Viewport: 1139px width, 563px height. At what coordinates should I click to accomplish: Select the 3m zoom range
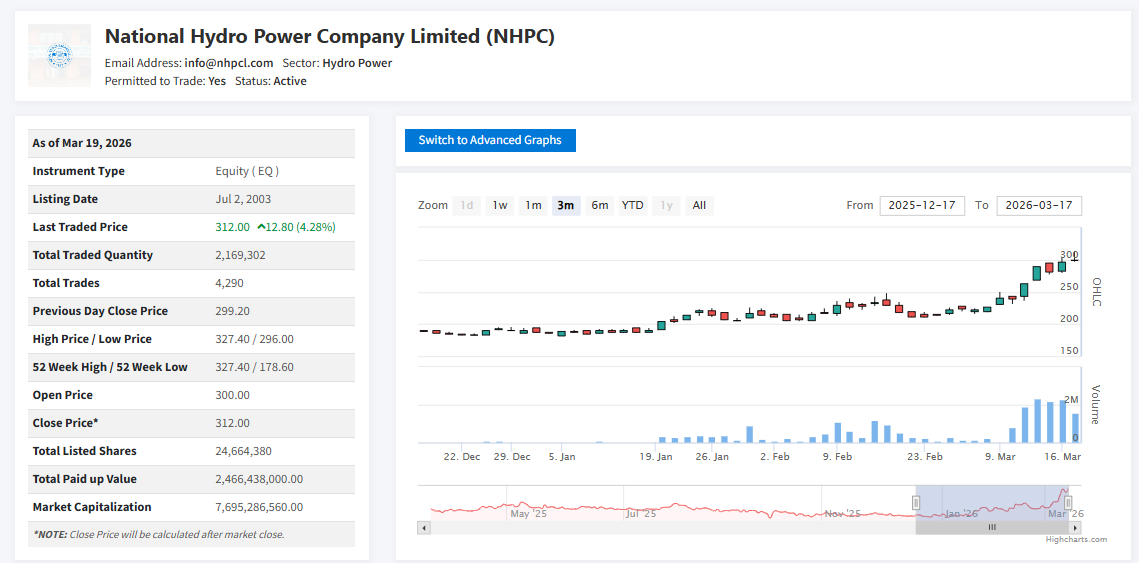tap(566, 205)
